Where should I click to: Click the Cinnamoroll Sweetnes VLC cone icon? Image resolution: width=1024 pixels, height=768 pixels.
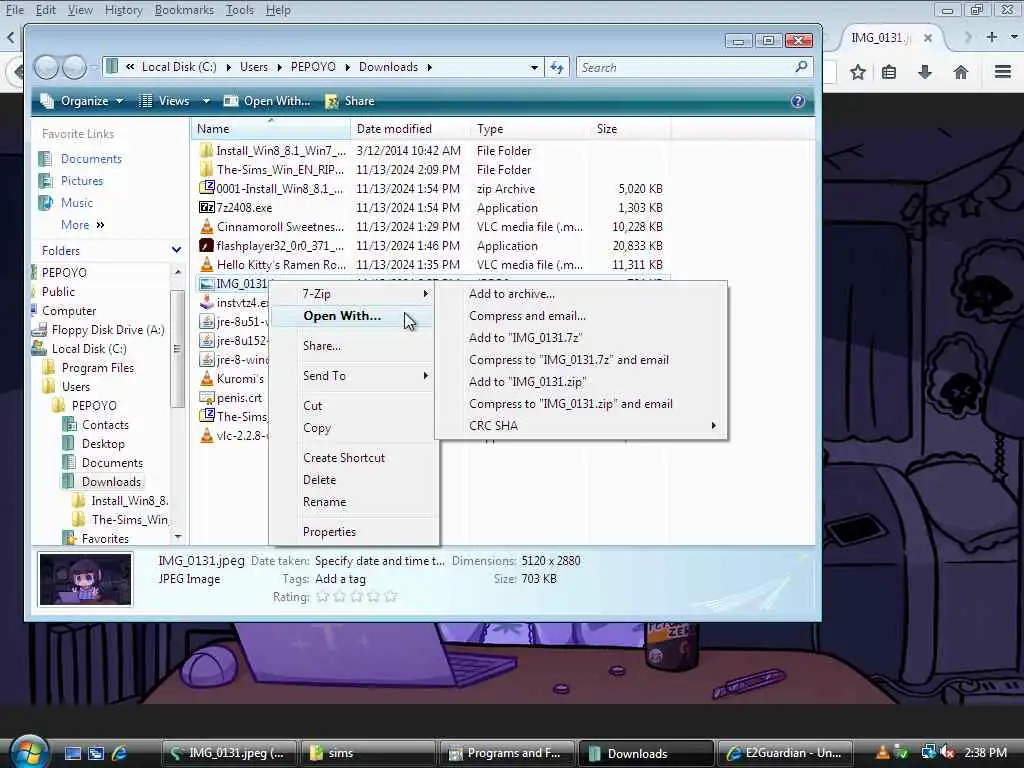pyautogui.click(x=206, y=227)
